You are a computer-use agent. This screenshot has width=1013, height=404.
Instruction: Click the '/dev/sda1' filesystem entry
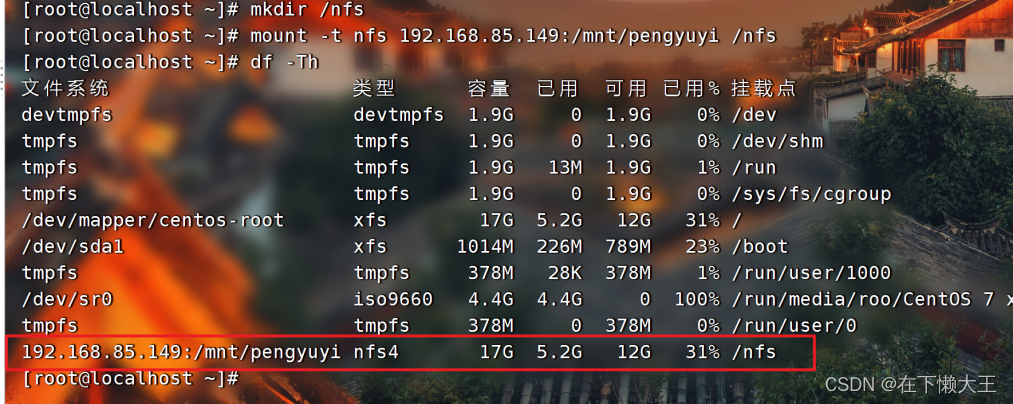click(x=72, y=247)
